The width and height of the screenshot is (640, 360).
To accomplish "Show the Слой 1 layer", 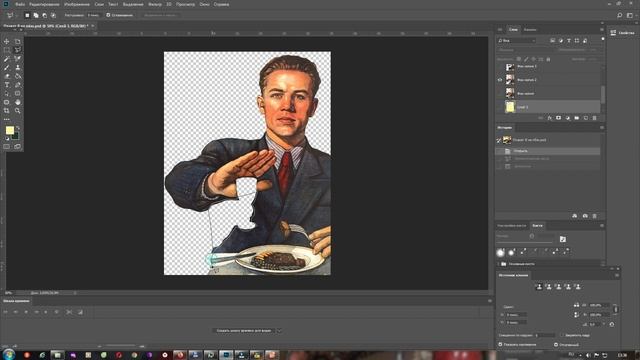I will pos(500,107).
